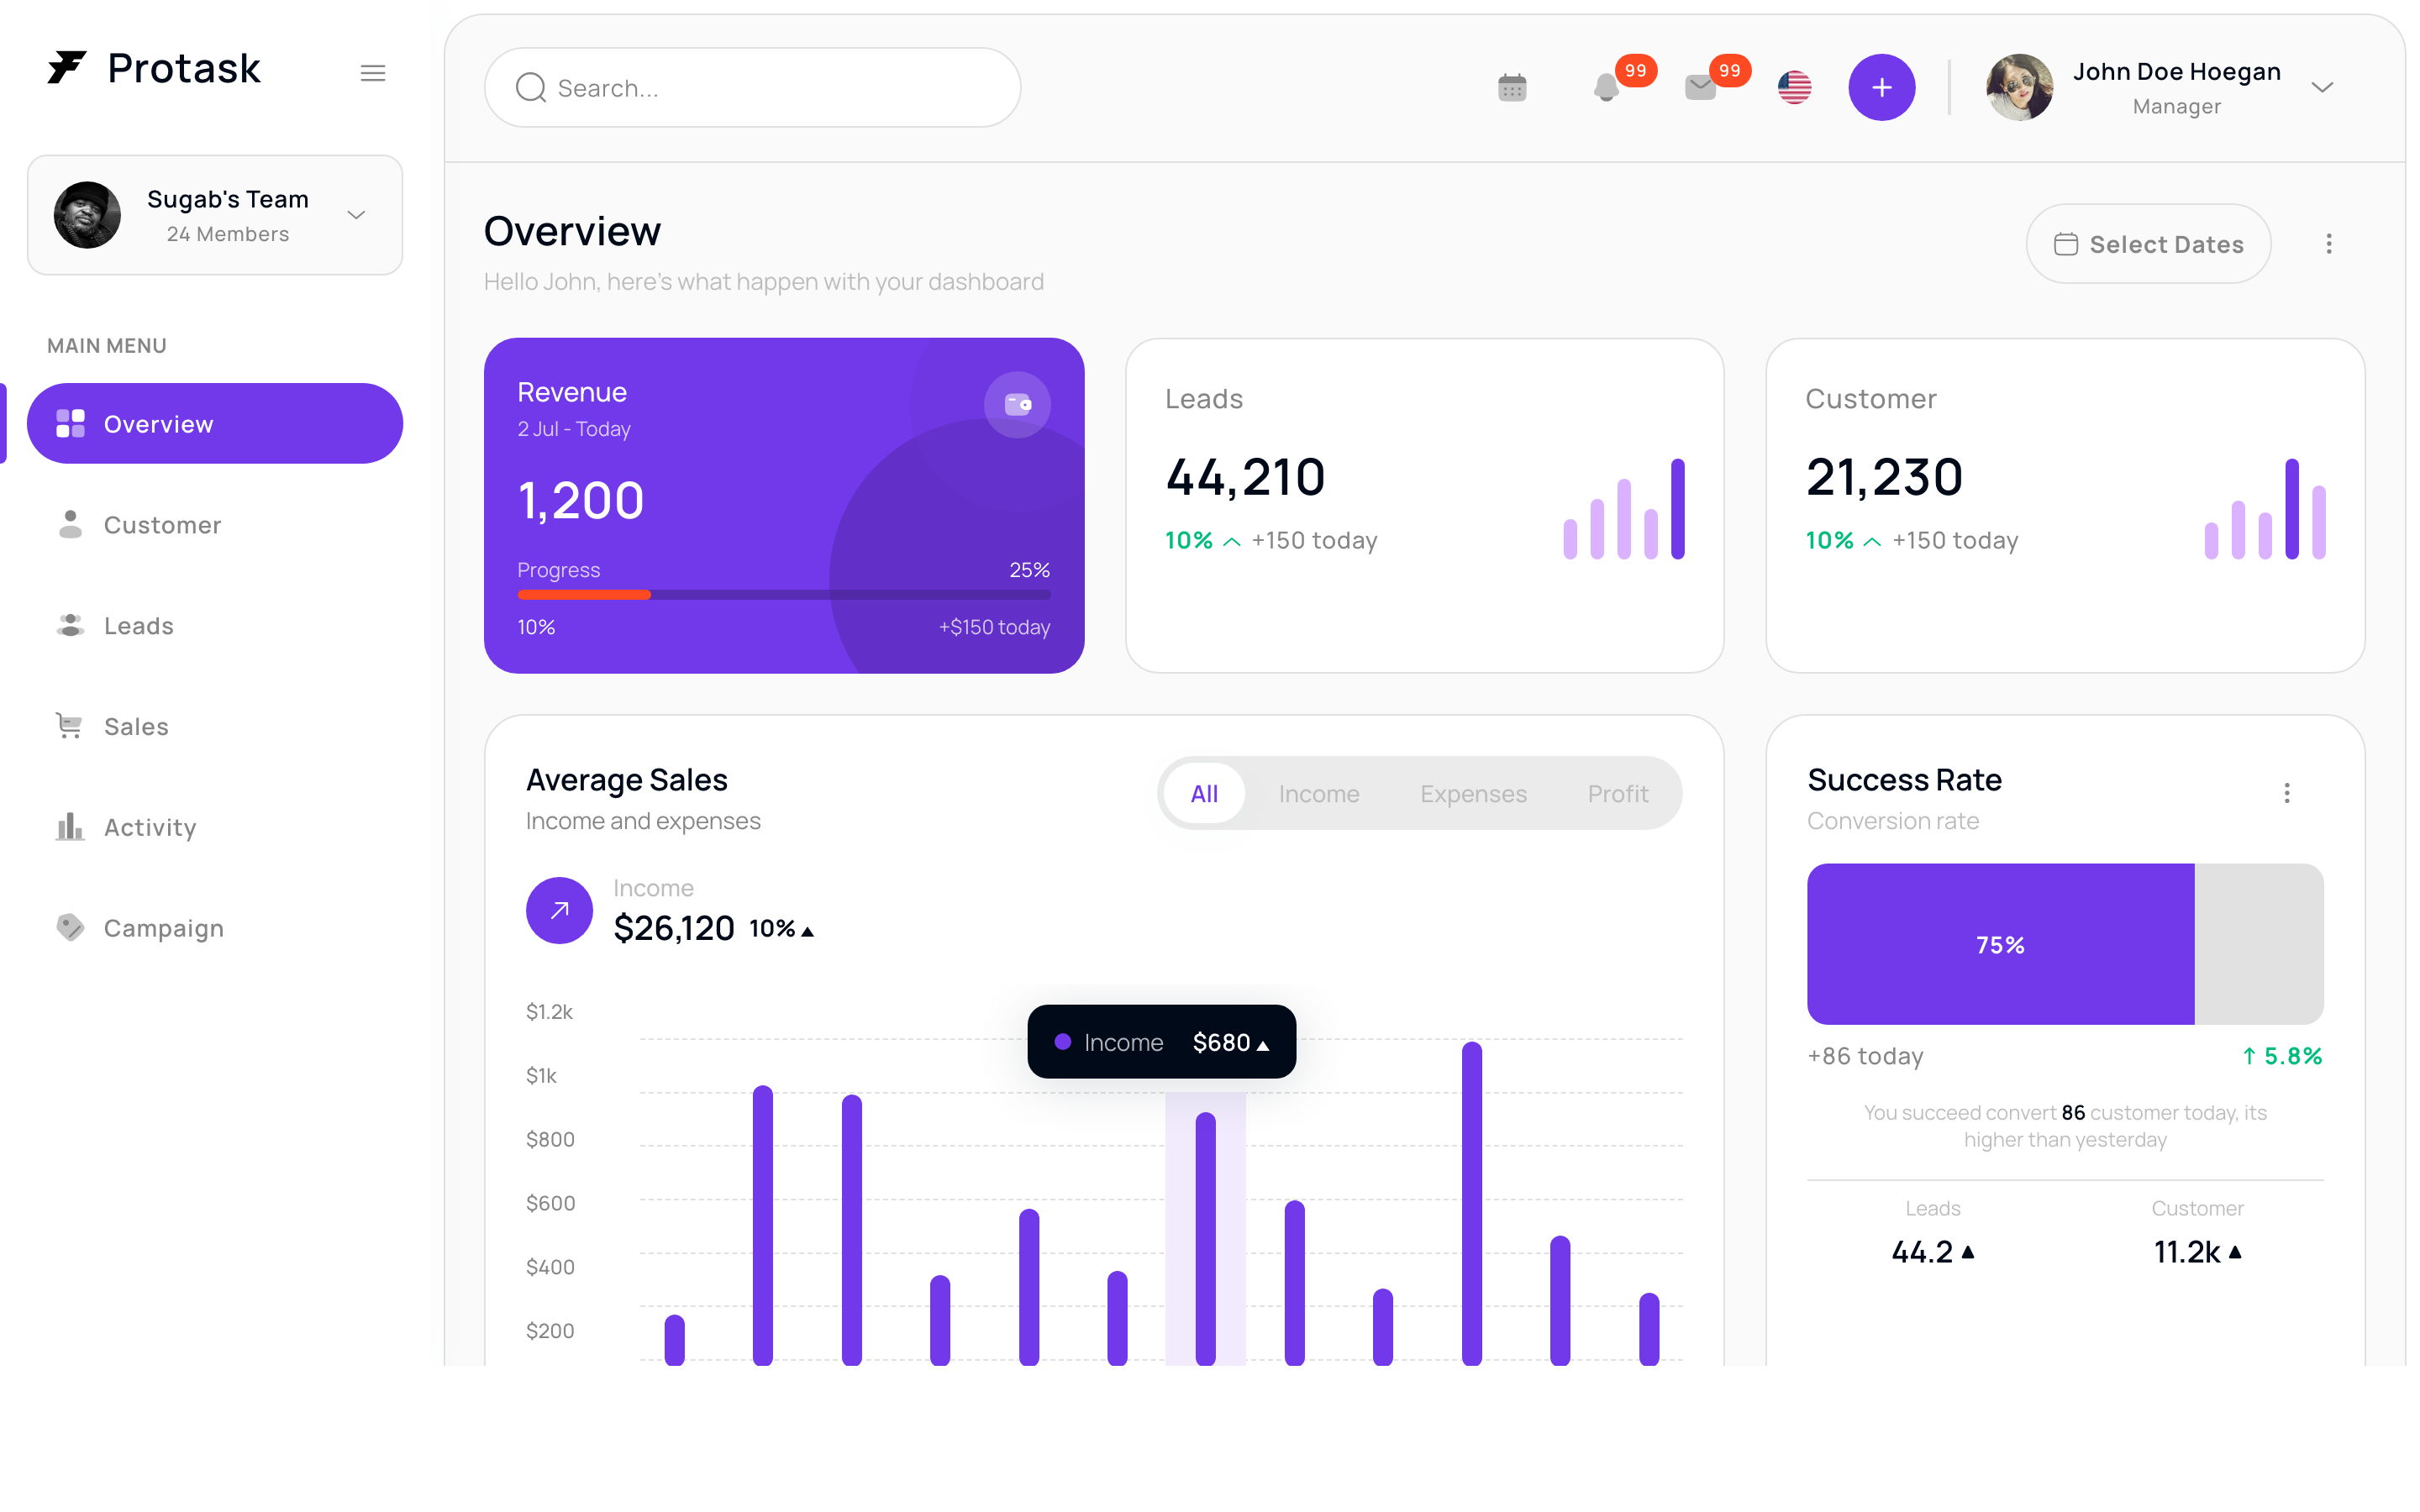Click Leads count 44,210
The image size is (2420, 1512).
click(x=1245, y=477)
